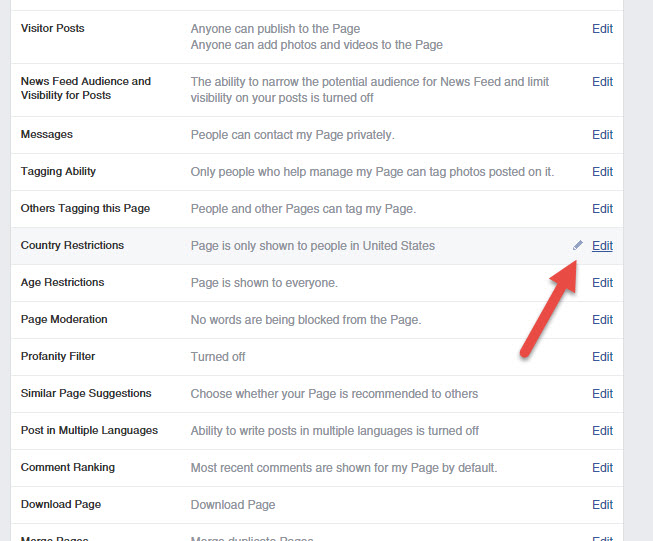This screenshot has width=653, height=541.
Task: Click 'Page is shown to everyone.' text
Action: 264,283
